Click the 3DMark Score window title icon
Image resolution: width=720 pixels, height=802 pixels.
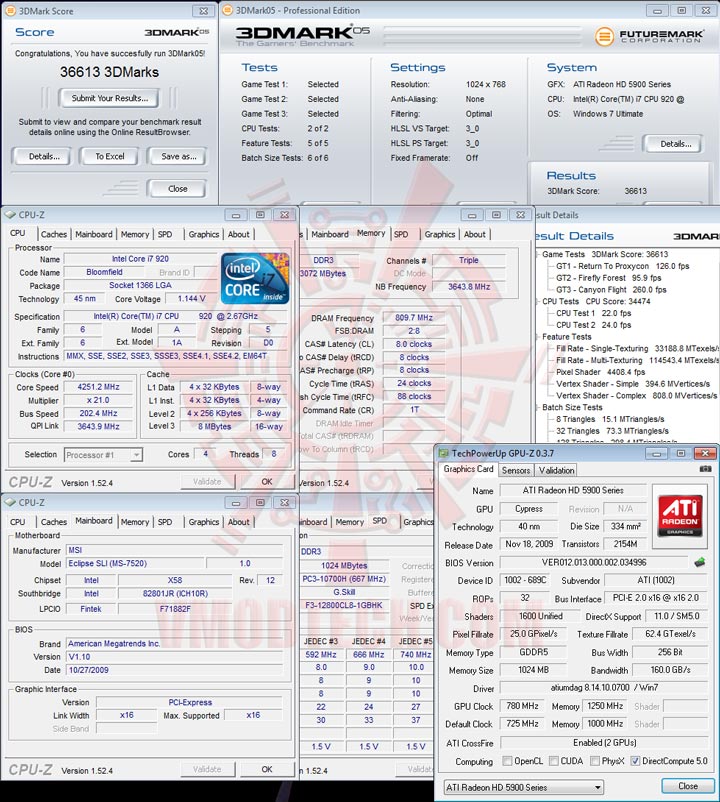(11, 11)
